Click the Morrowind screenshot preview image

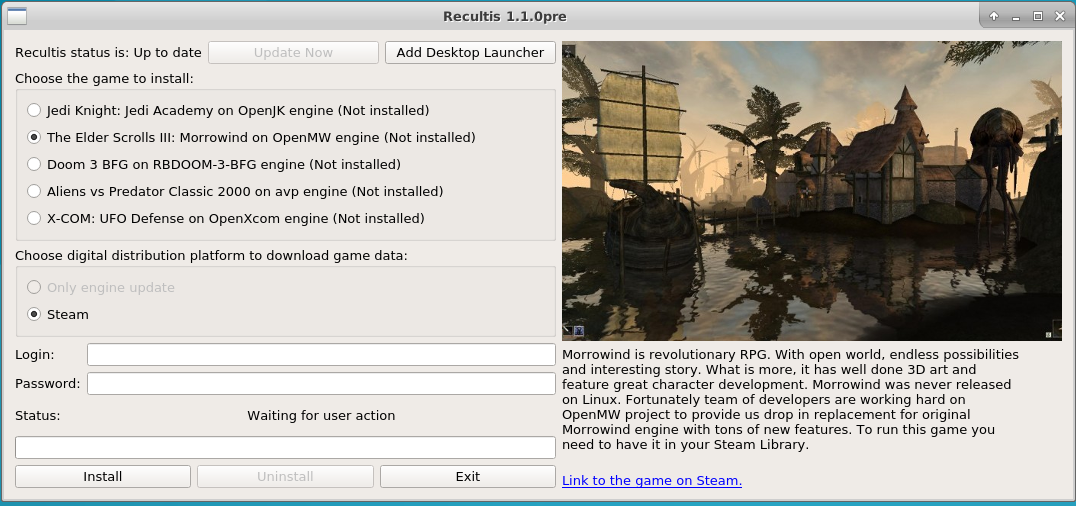coord(812,191)
